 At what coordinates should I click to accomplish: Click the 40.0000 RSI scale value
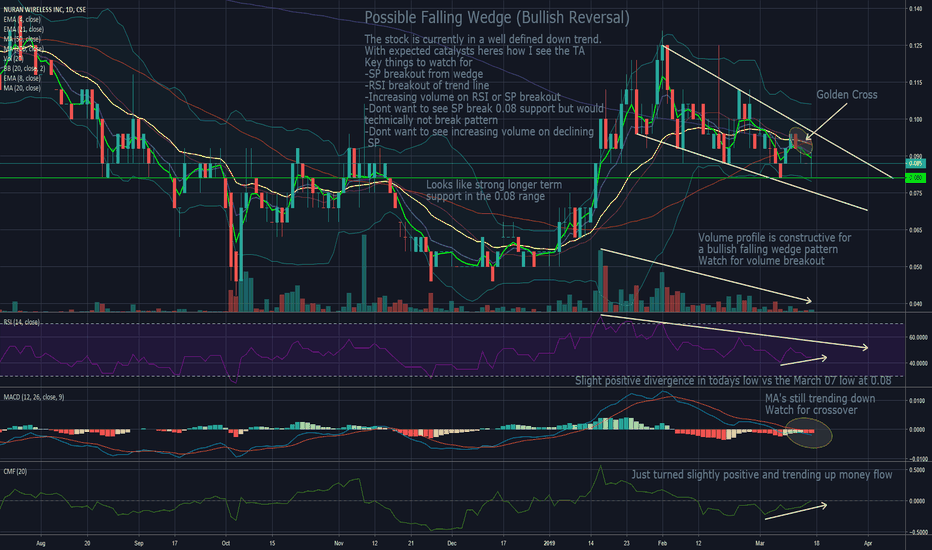918,363
